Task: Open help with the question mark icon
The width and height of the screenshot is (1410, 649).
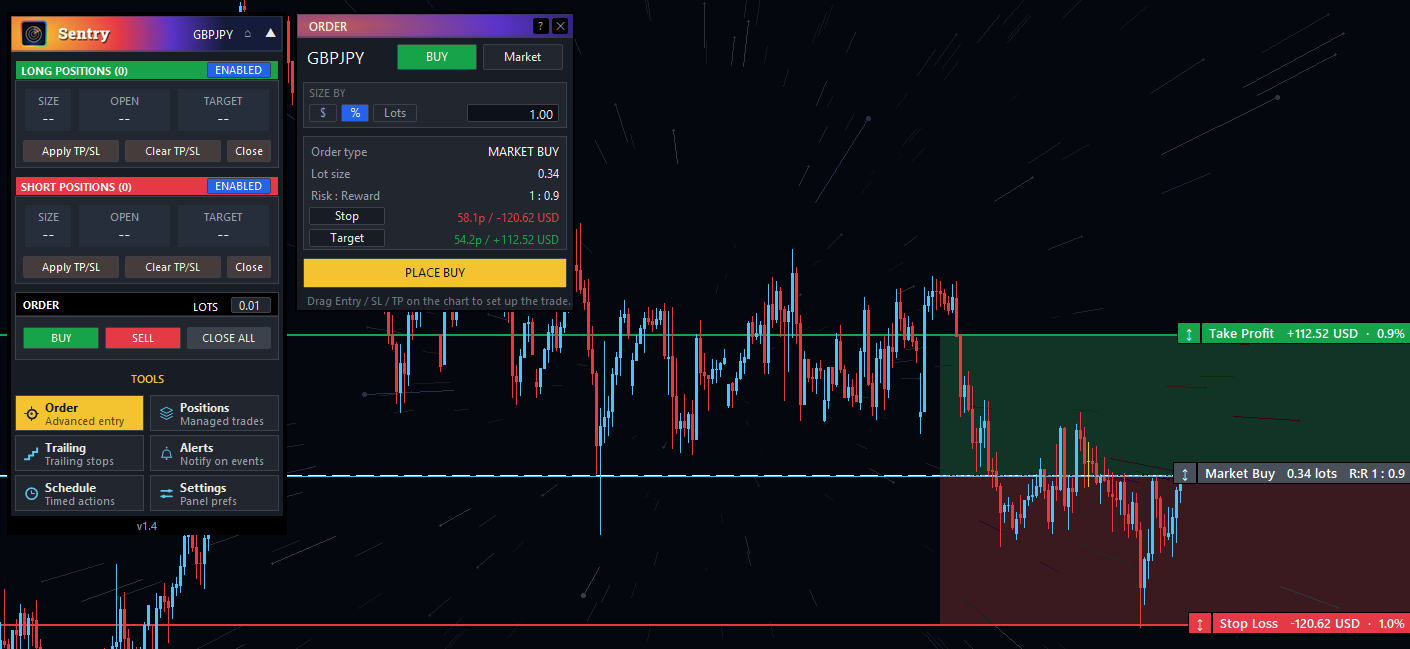Action: click(540, 27)
